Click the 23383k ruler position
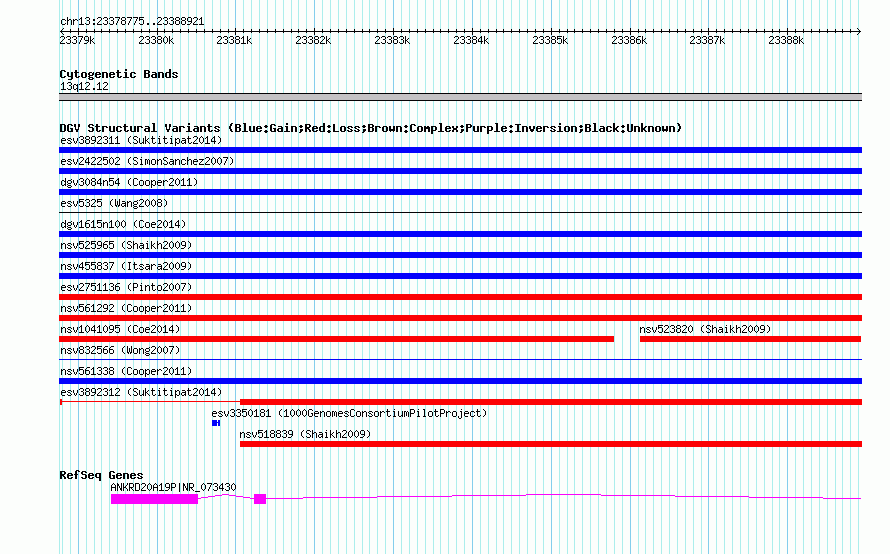The height and width of the screenshot is (554, 890). coord(392,40)
